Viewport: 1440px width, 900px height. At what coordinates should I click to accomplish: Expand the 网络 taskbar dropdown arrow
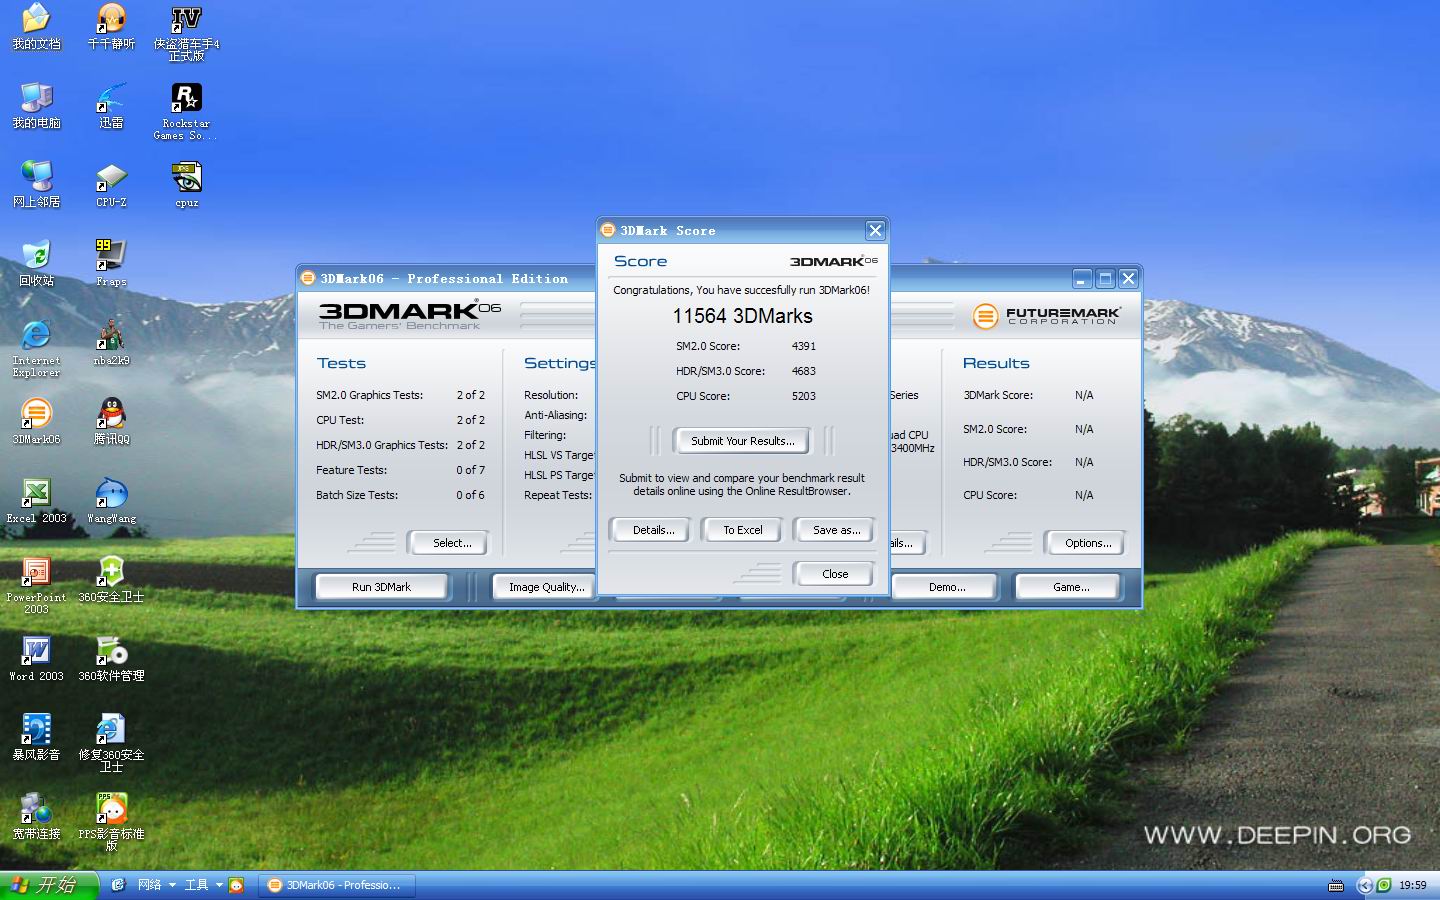(x=172, y=885)
